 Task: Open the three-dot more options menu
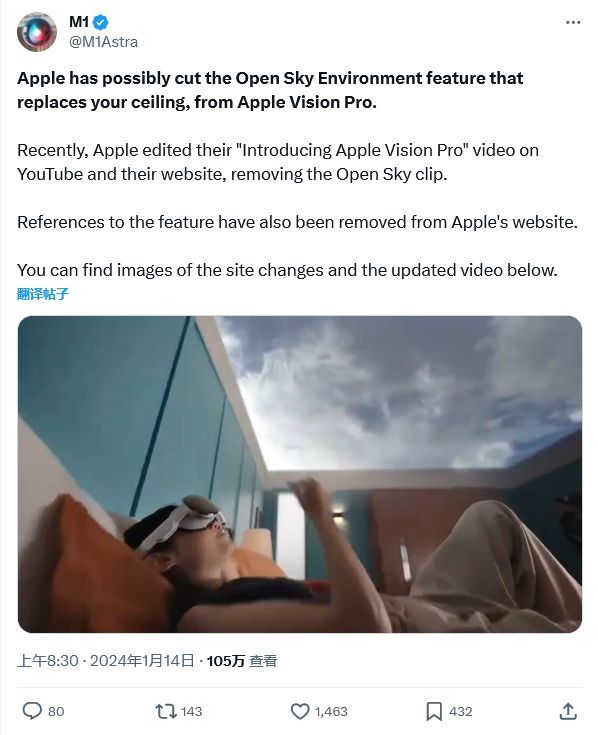click(x=573, y=22)
